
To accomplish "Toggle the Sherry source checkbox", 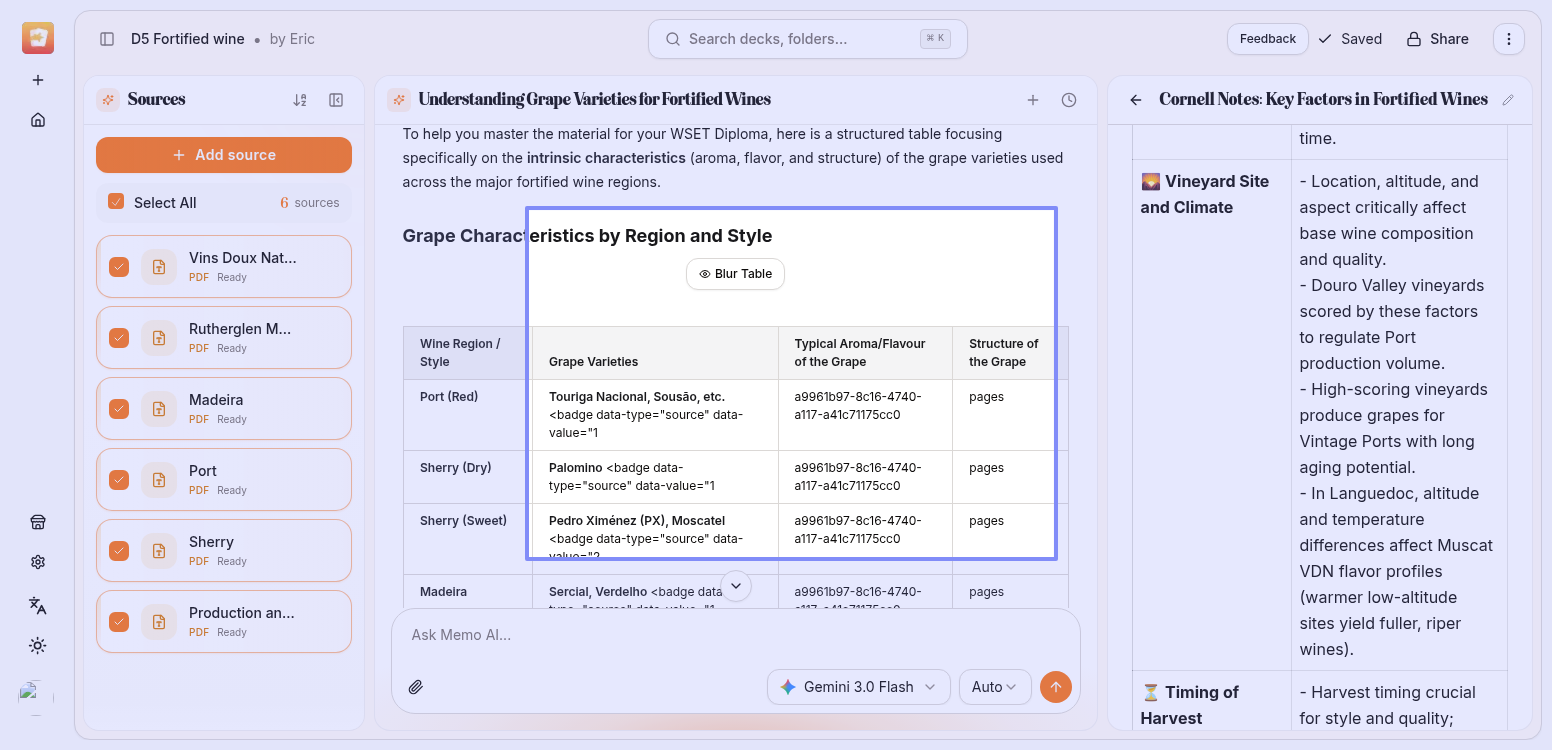I will tap(119, 551).
